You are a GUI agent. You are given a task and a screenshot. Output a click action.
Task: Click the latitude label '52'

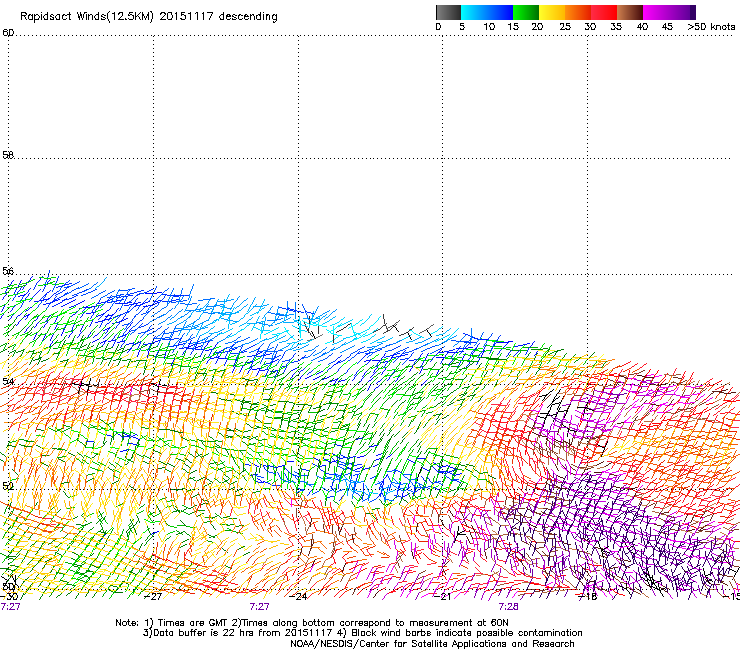8,486
